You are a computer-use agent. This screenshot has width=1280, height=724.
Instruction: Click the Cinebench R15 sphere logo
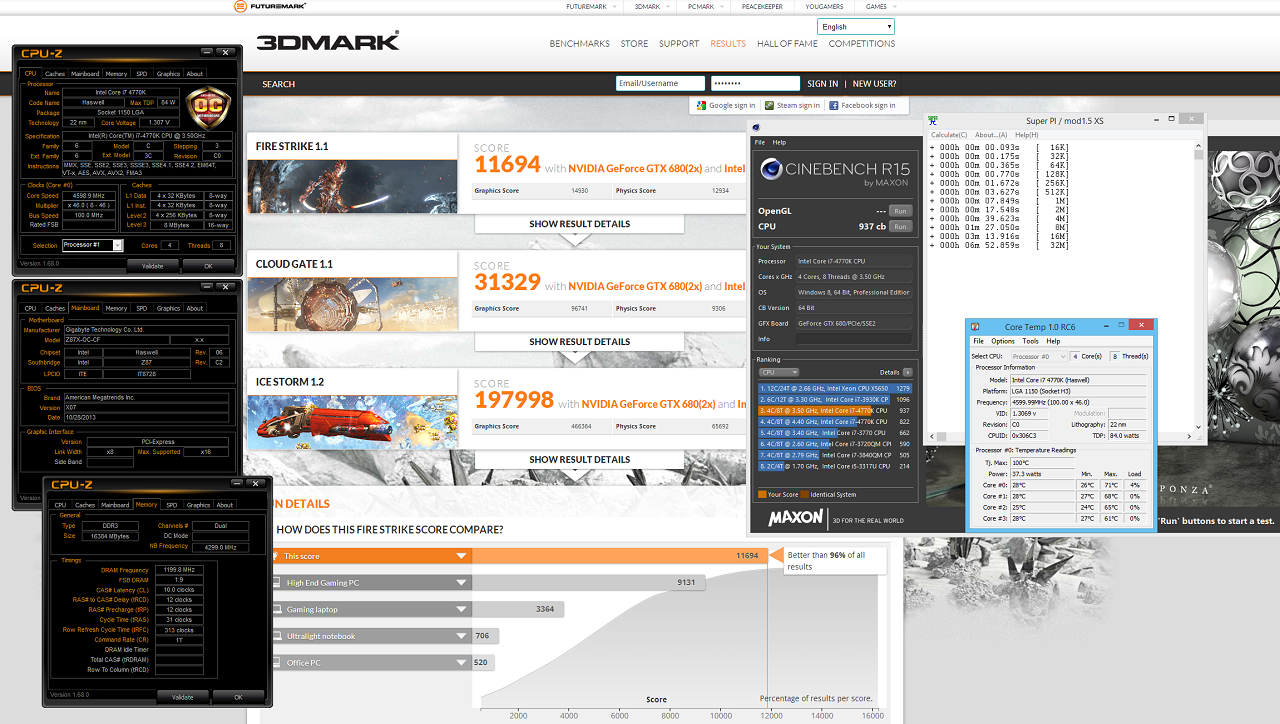[771, 170]
